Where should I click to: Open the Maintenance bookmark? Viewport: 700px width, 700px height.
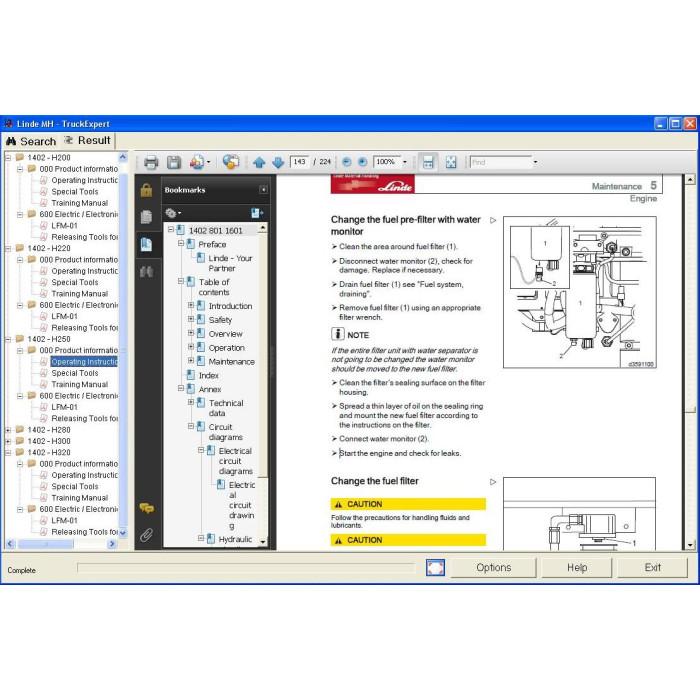(x=232, y=361)
